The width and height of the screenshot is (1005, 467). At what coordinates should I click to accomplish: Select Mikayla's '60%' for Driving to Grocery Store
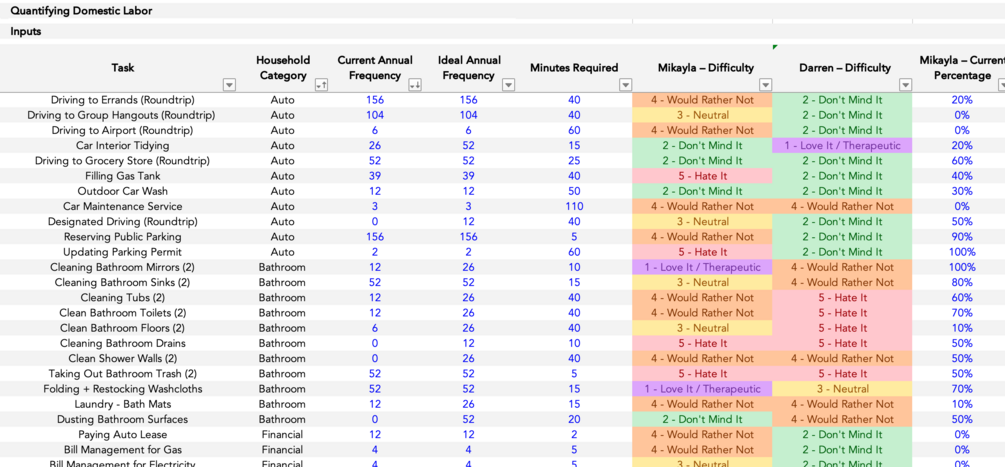coord(961,161)
